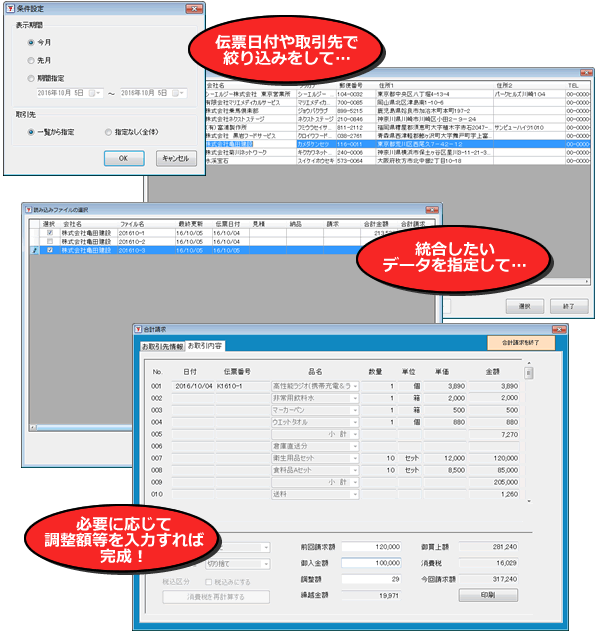Open the 切り捨て rounding dropdown
595x634 pixels.
[x=266, y=564]
